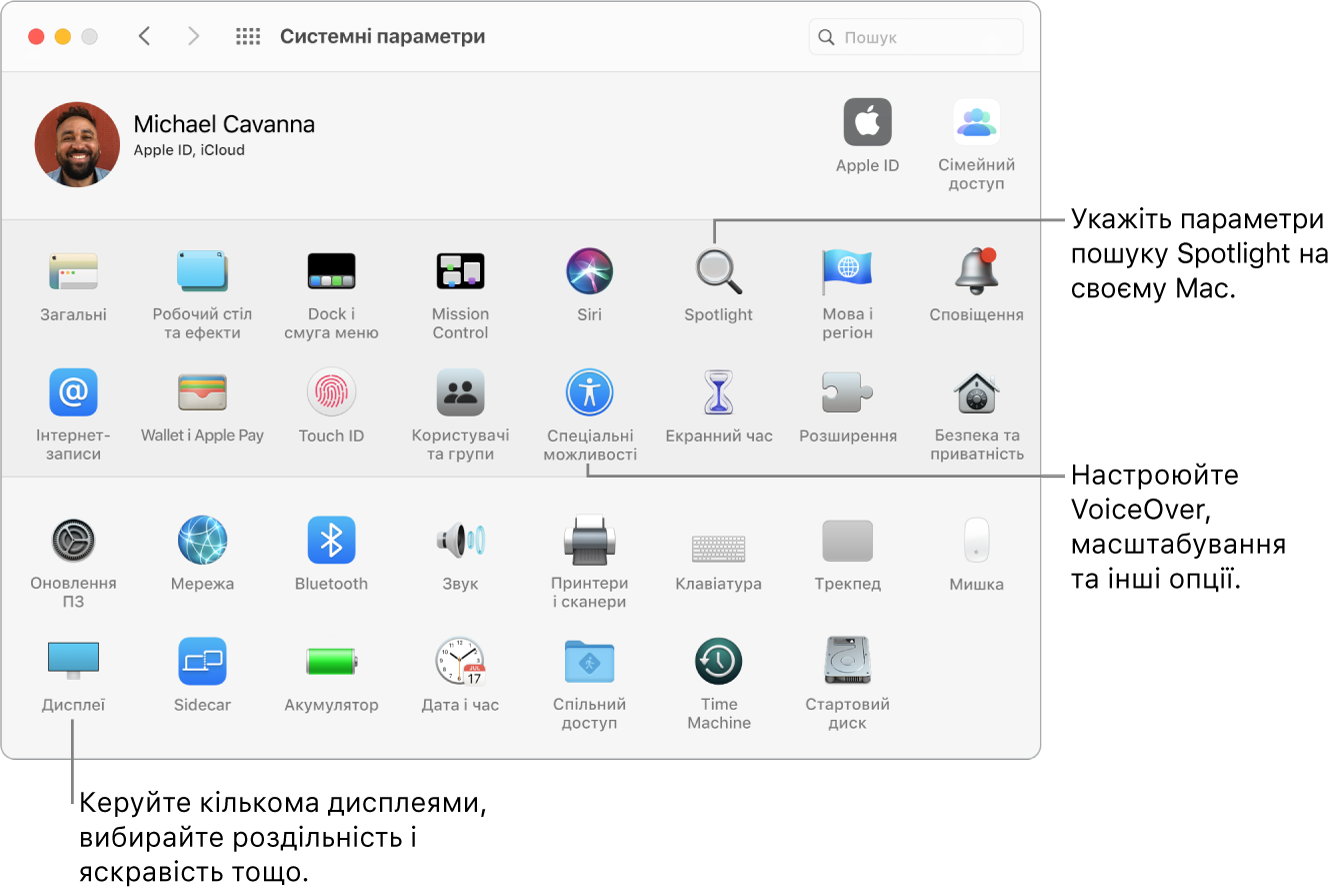Screen dimensions: 1338x894
Task: Focus the Пошук search field
Action: [x=916, y=37]
